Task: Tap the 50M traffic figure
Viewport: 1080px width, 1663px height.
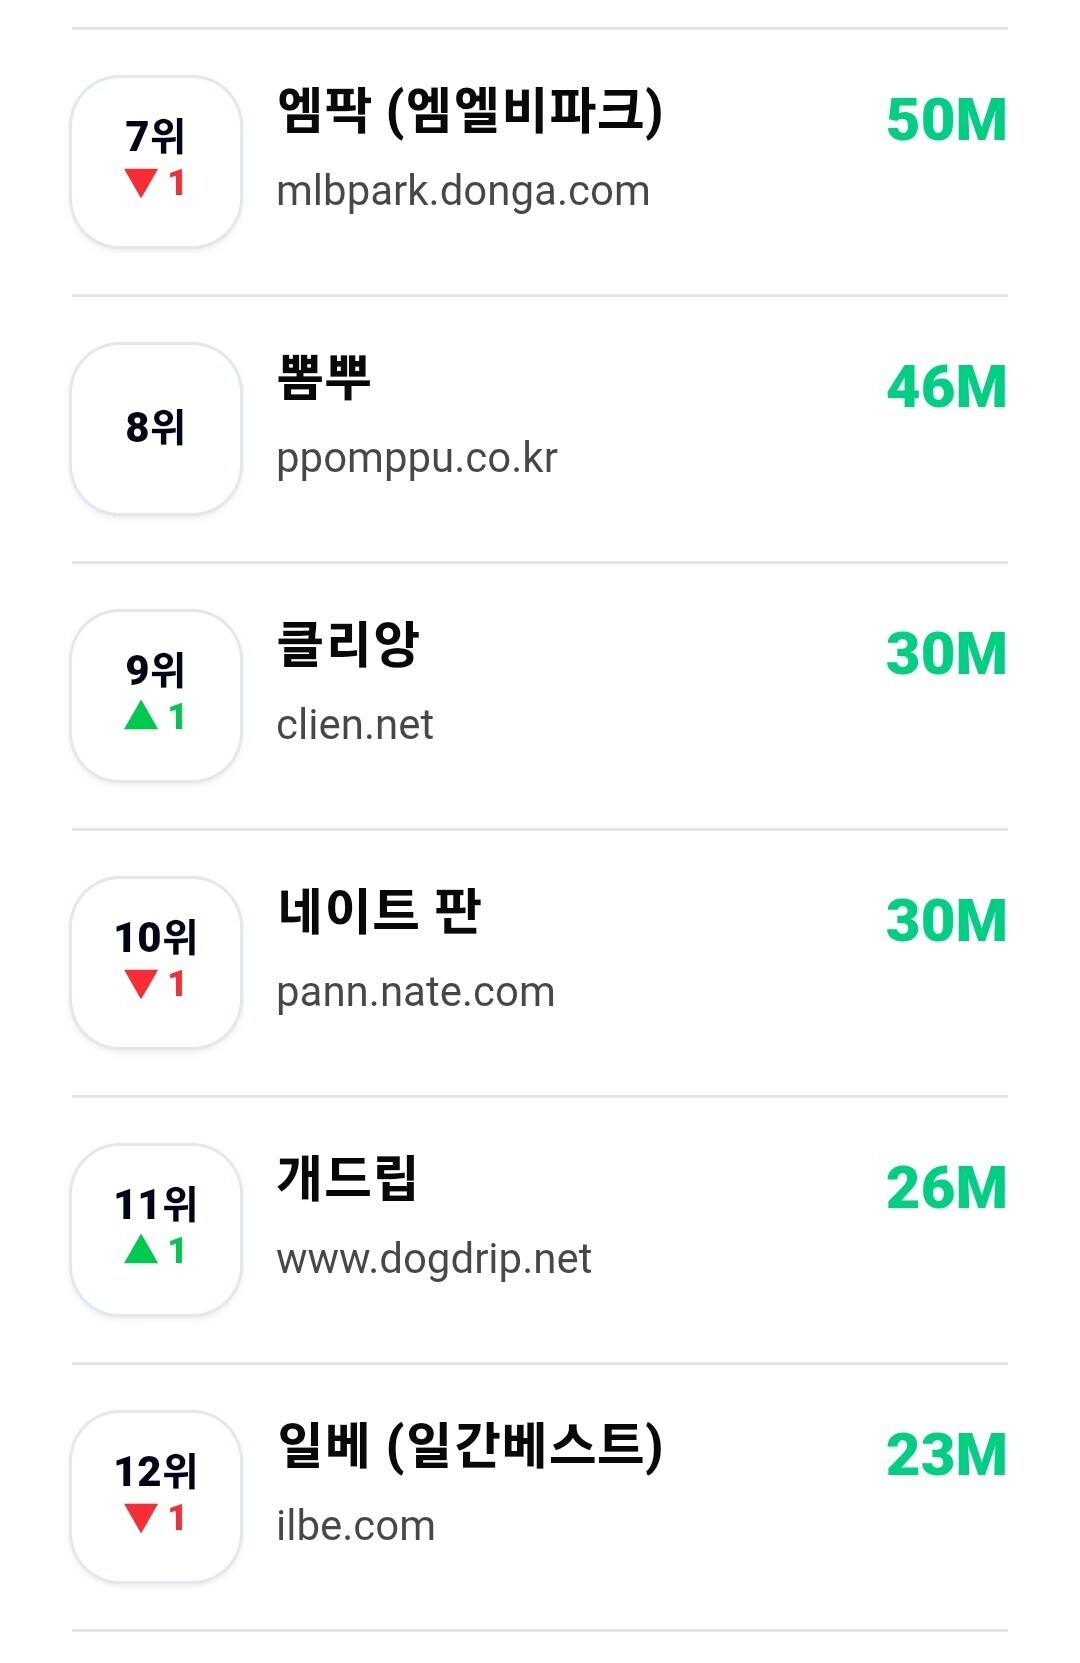Action: [946, 120]
